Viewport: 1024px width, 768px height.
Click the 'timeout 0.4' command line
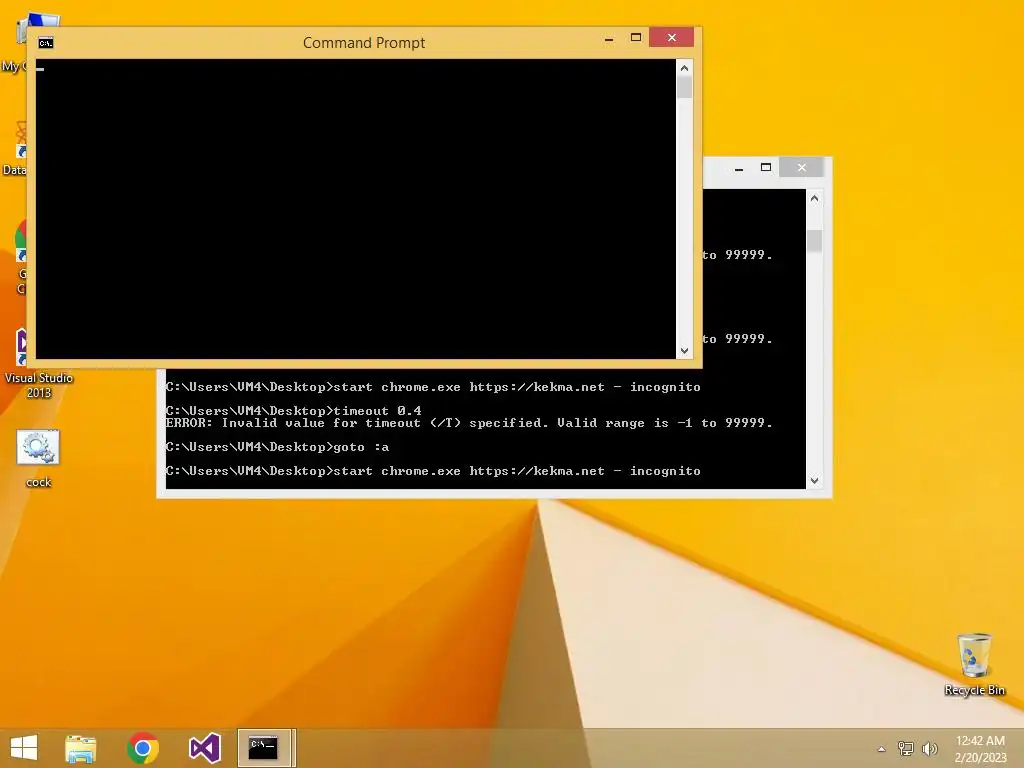(294, 411)
